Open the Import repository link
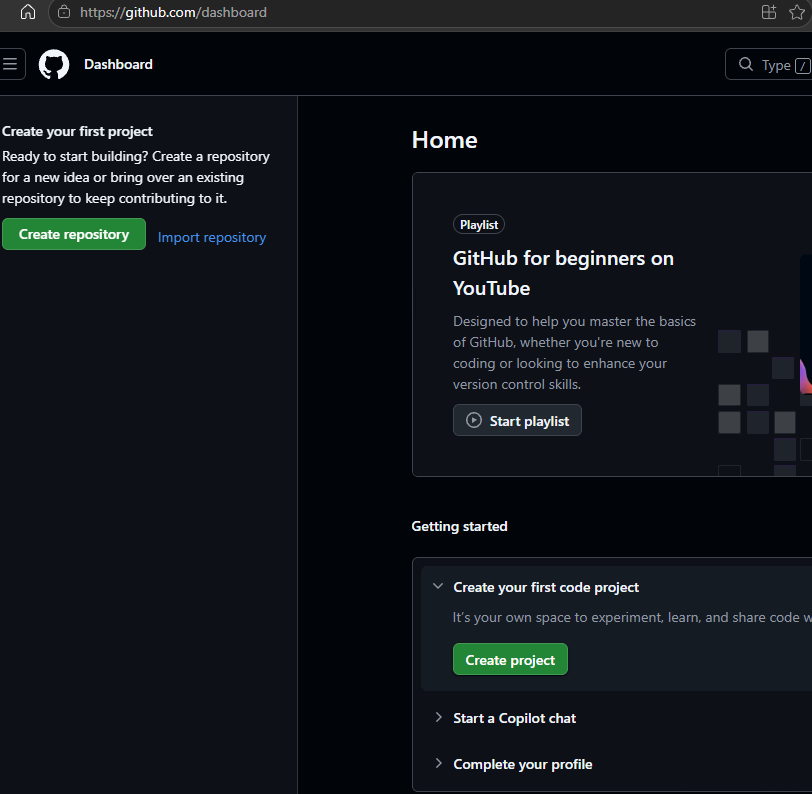The image size is (812, 794). tap(212, 237)
